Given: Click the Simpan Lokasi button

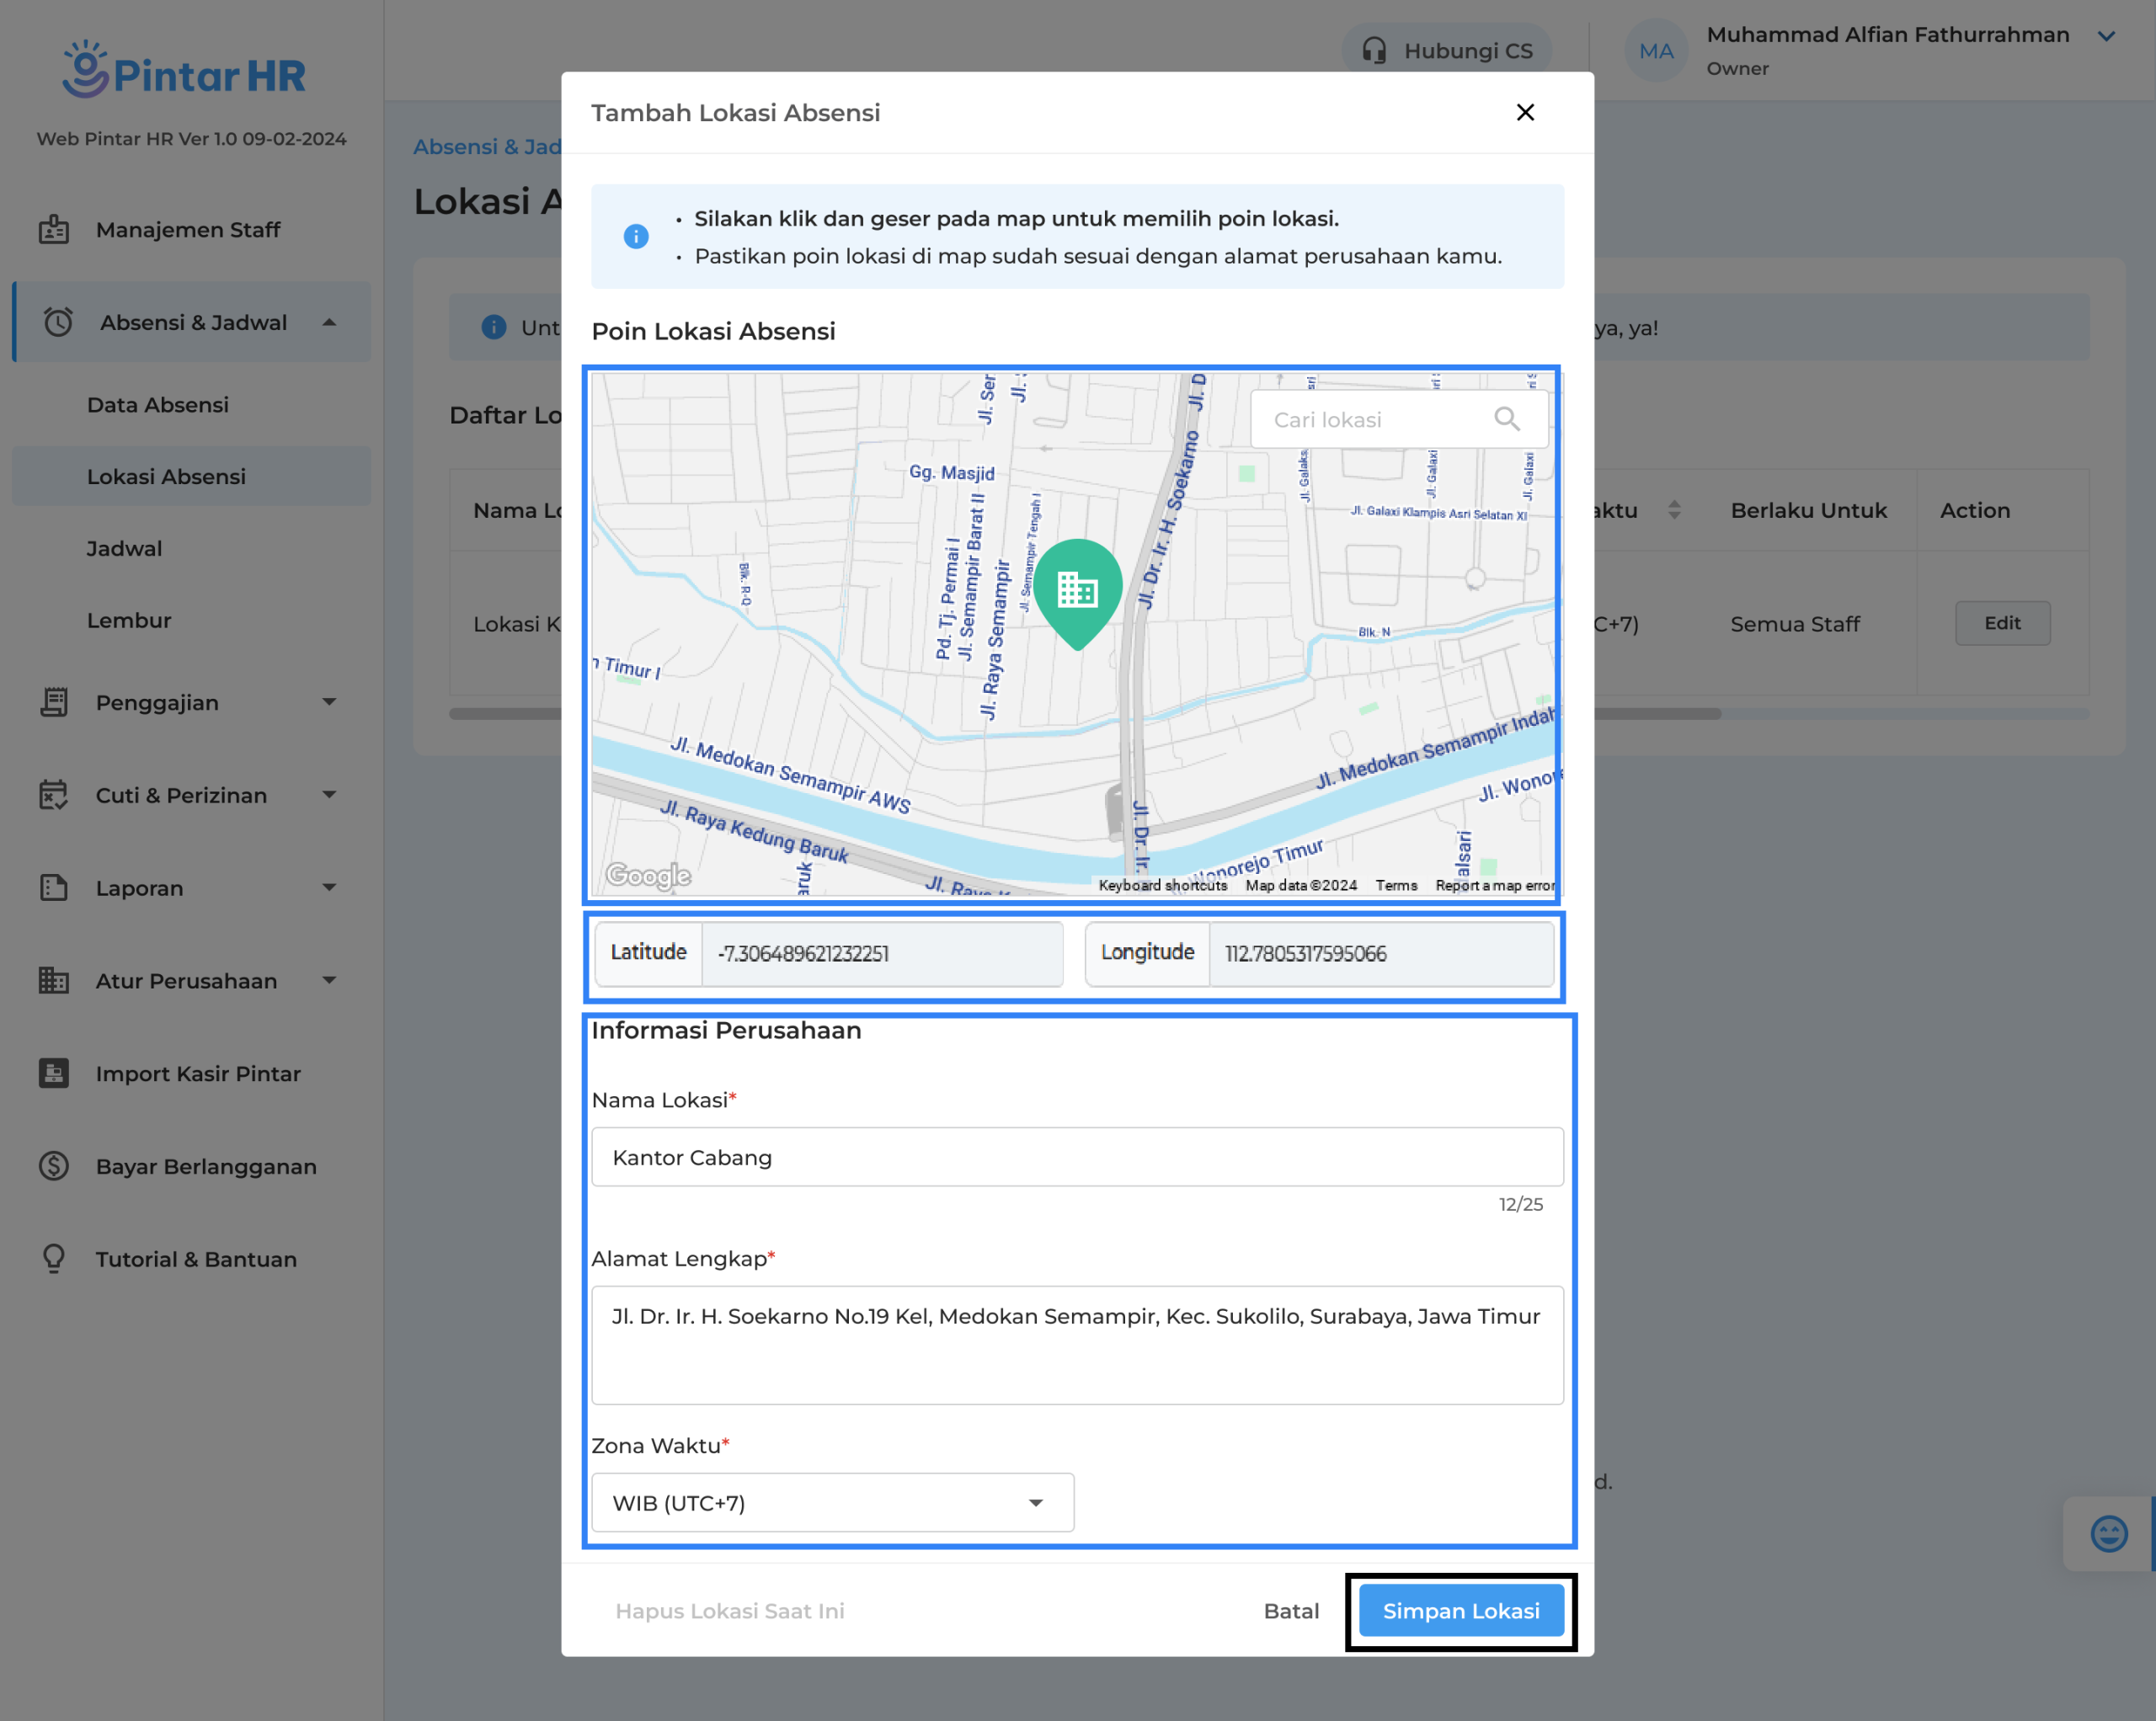Looking at the screenshot, I should [1461, 1610].
